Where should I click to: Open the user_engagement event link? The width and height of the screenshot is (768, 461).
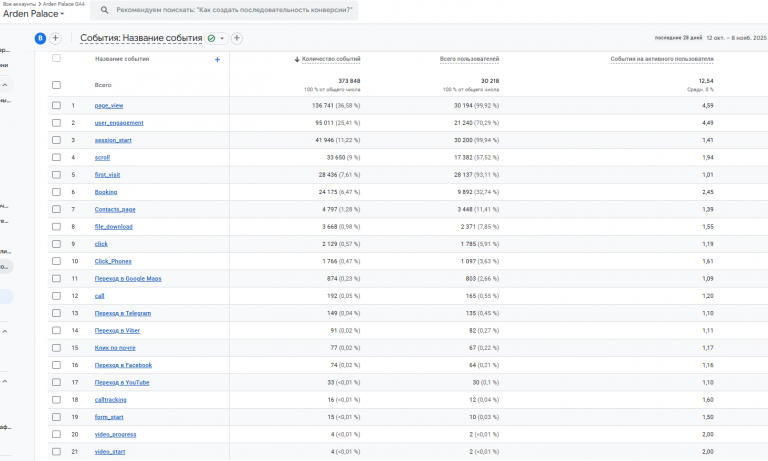[119, 123]
